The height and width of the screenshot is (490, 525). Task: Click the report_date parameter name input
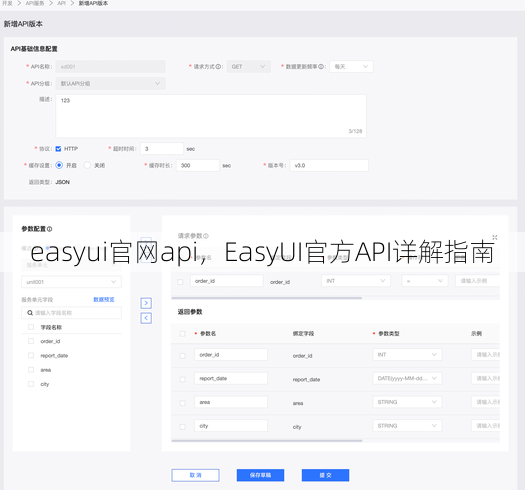tap(231, 378)
